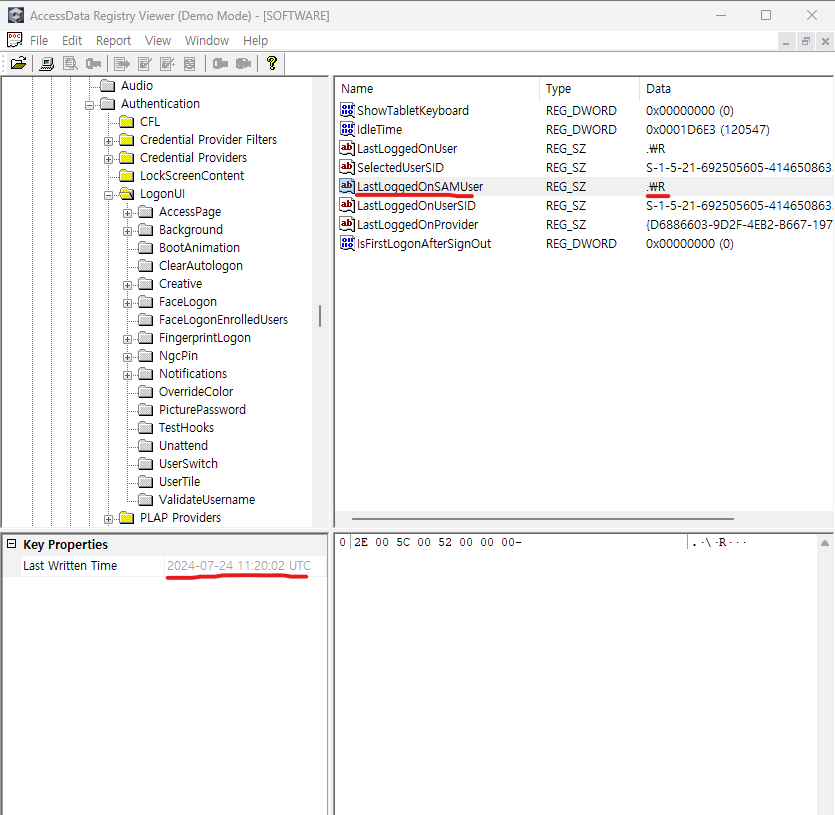This screenshot has height=815, width=835.
Task: Click the IdleTime DWORD value icon
Action: pos(347,129)
